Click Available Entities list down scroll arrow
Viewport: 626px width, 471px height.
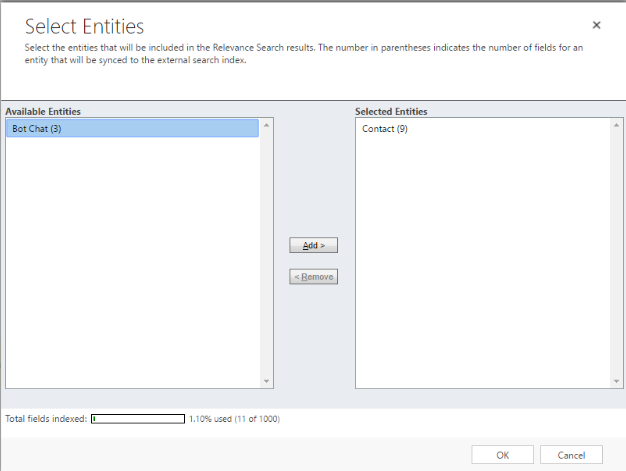[266, 382]
